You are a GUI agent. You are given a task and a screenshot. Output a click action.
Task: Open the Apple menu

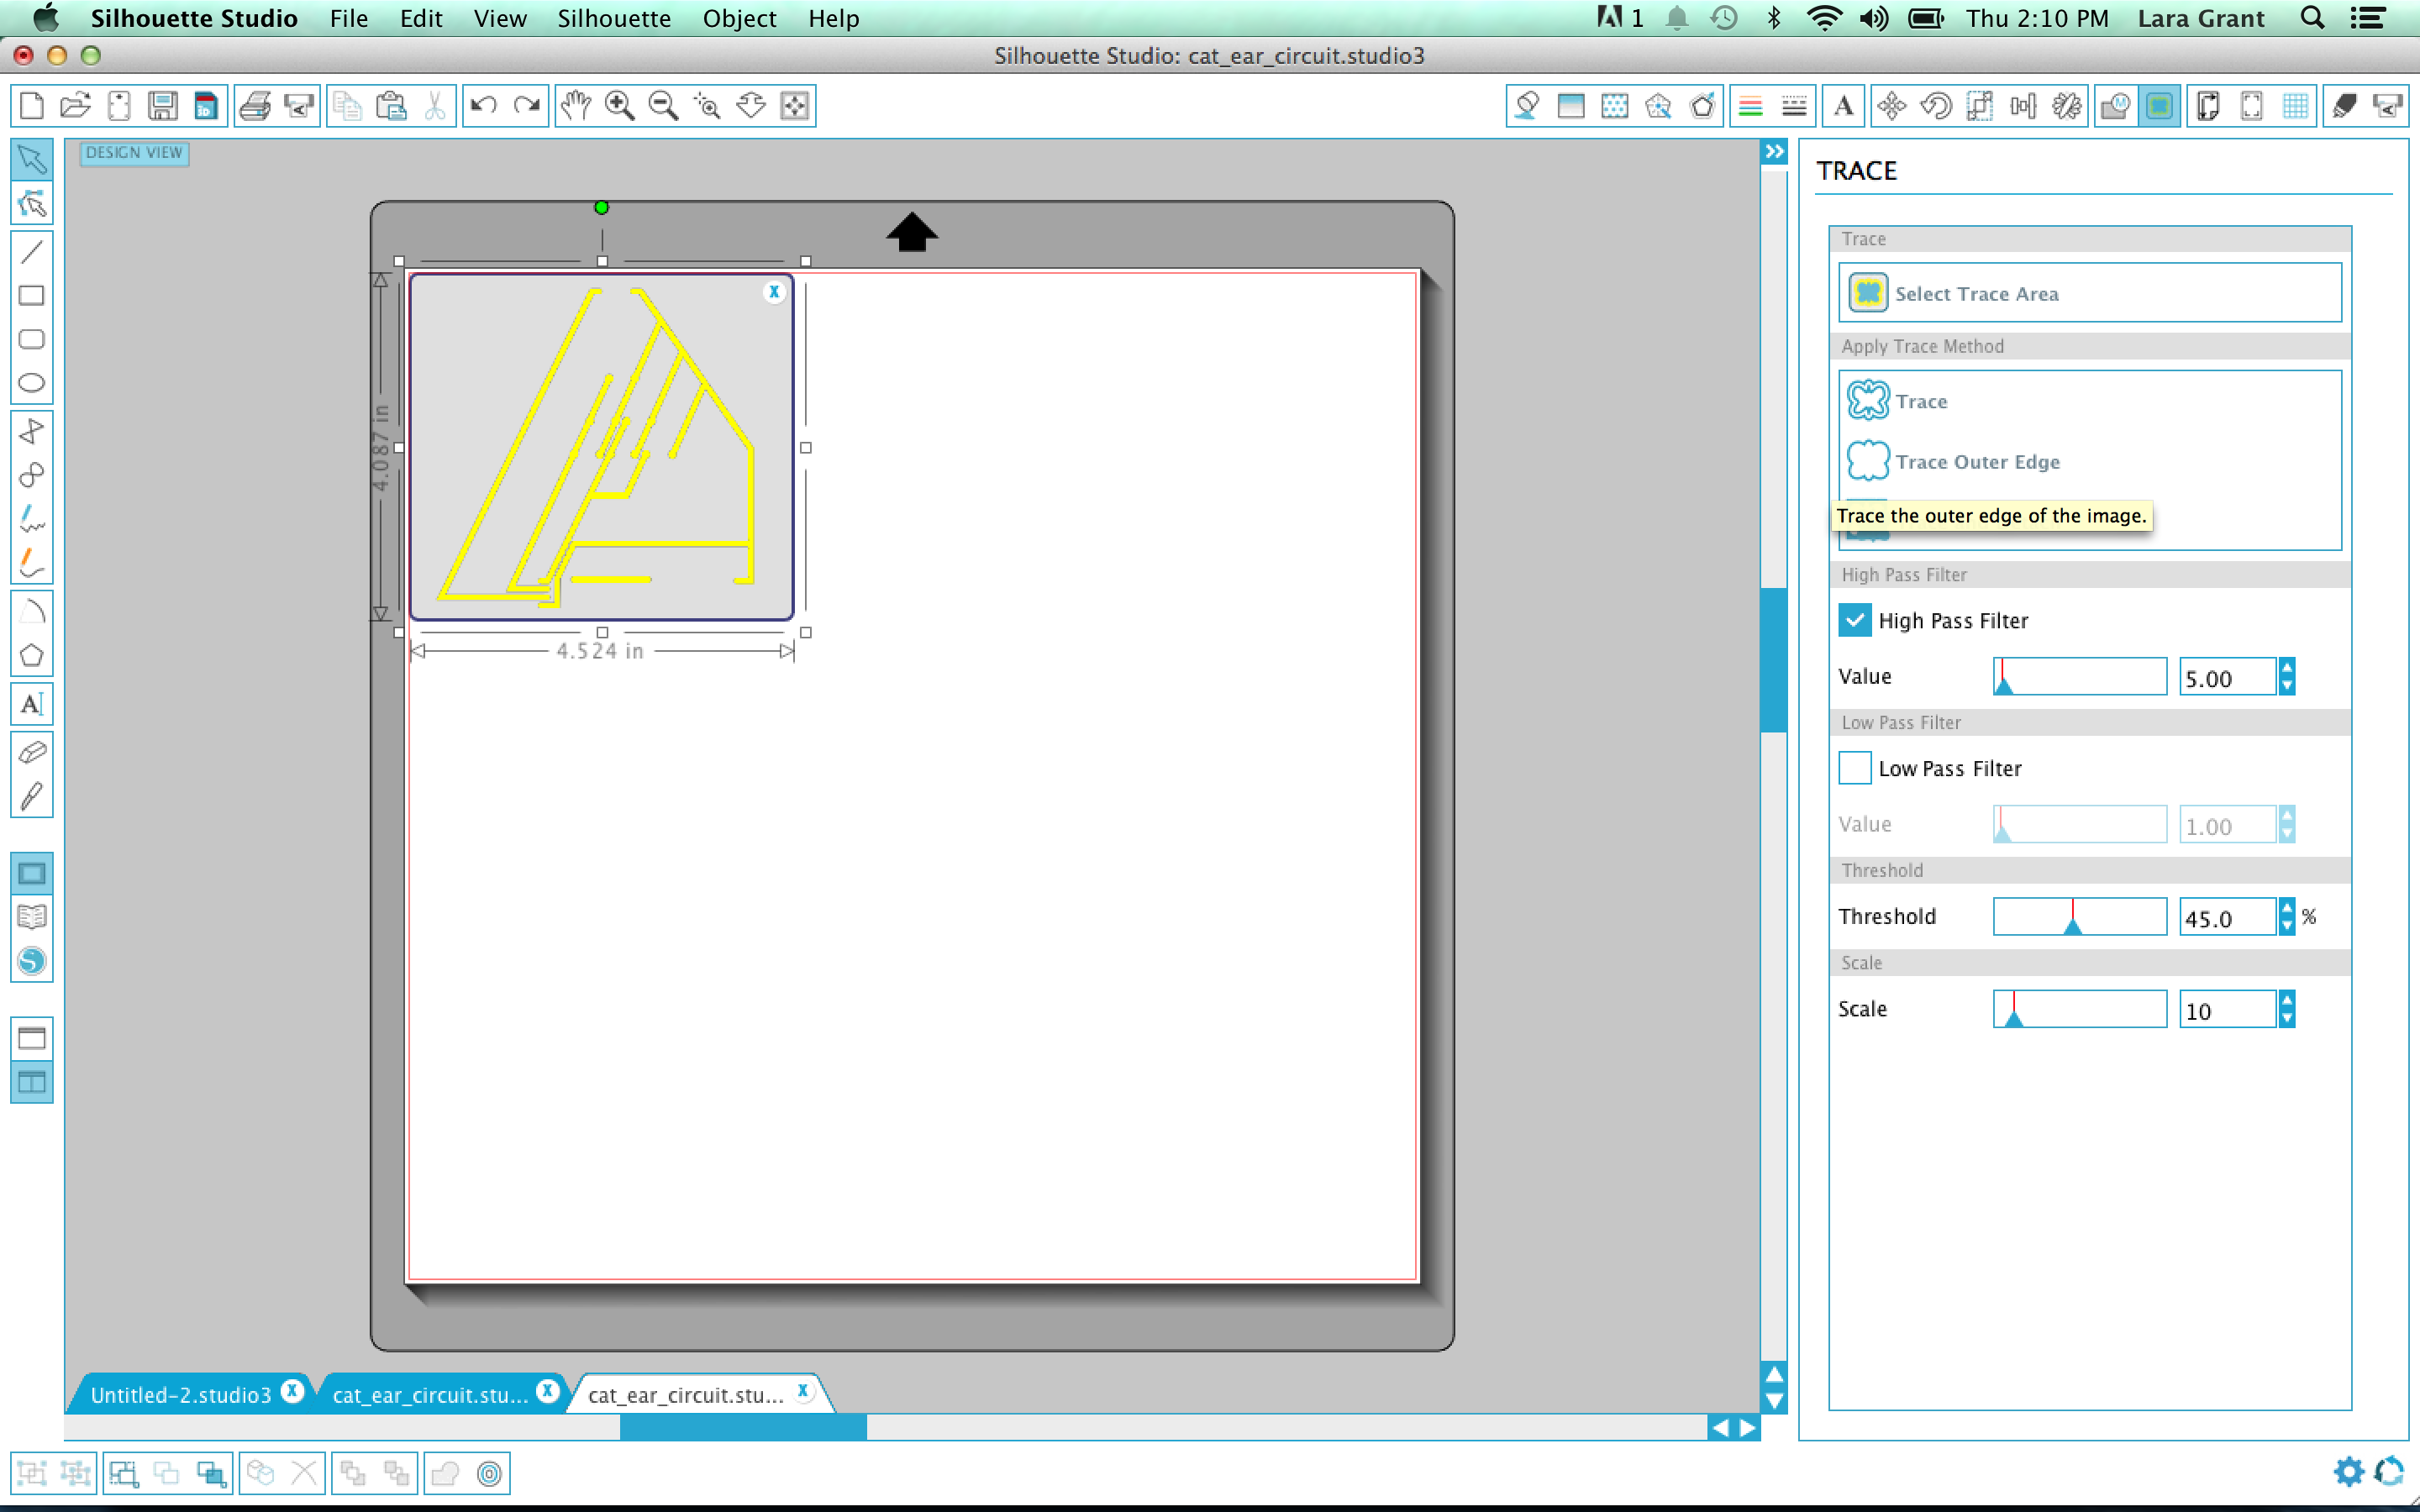click(45, 17)
